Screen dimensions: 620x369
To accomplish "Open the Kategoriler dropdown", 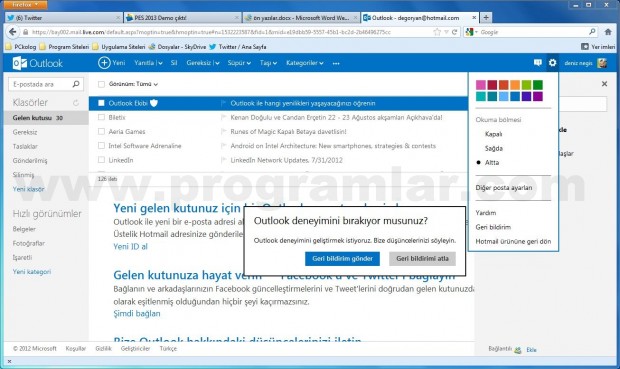I will pos(304,63).
